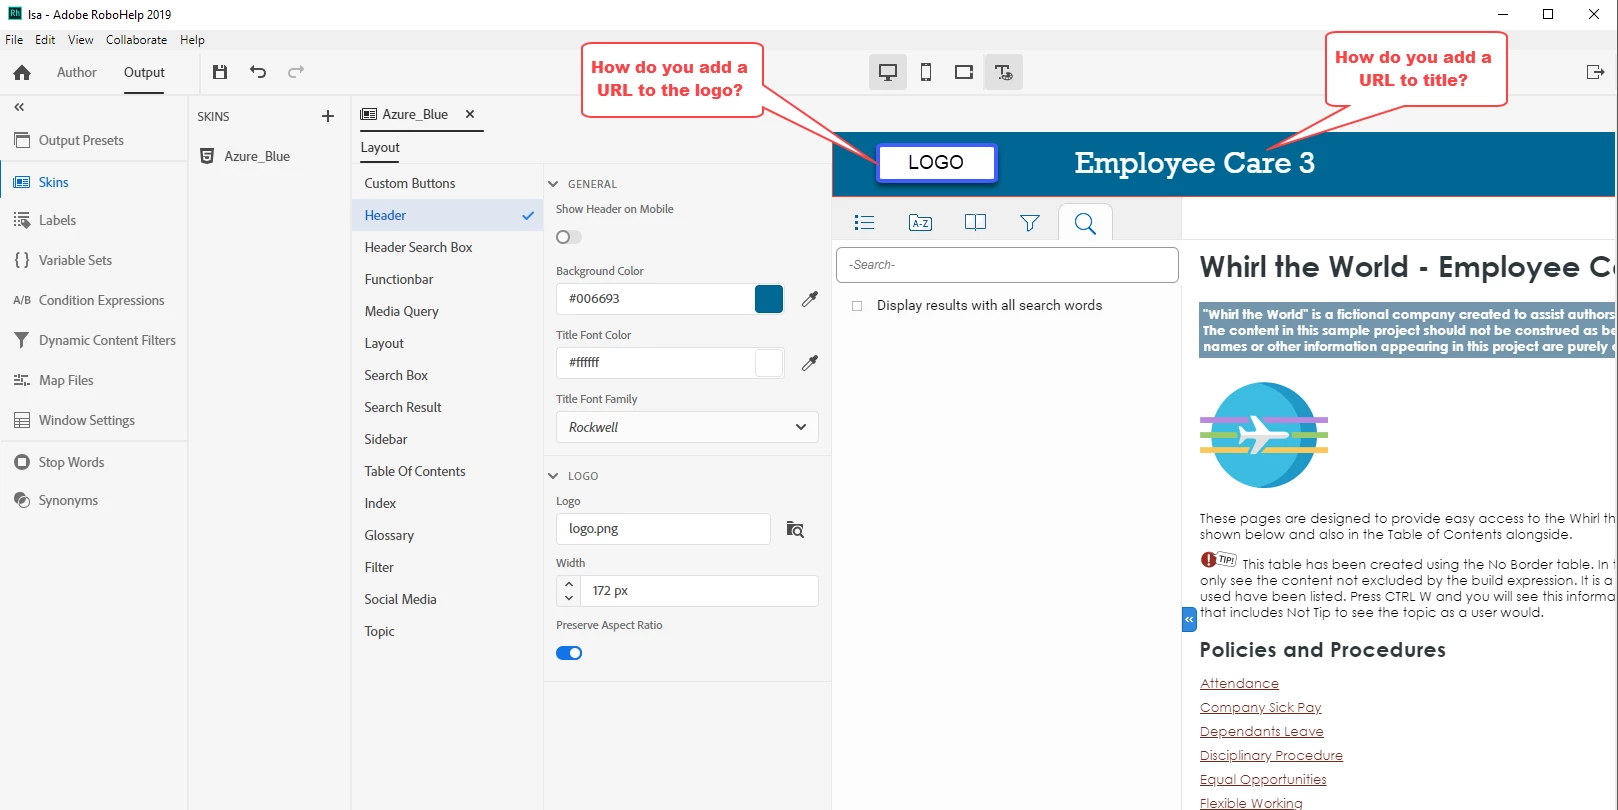Open the A-Z index icon in preview
Screen dimensions: 1618x810
[920, 223]
